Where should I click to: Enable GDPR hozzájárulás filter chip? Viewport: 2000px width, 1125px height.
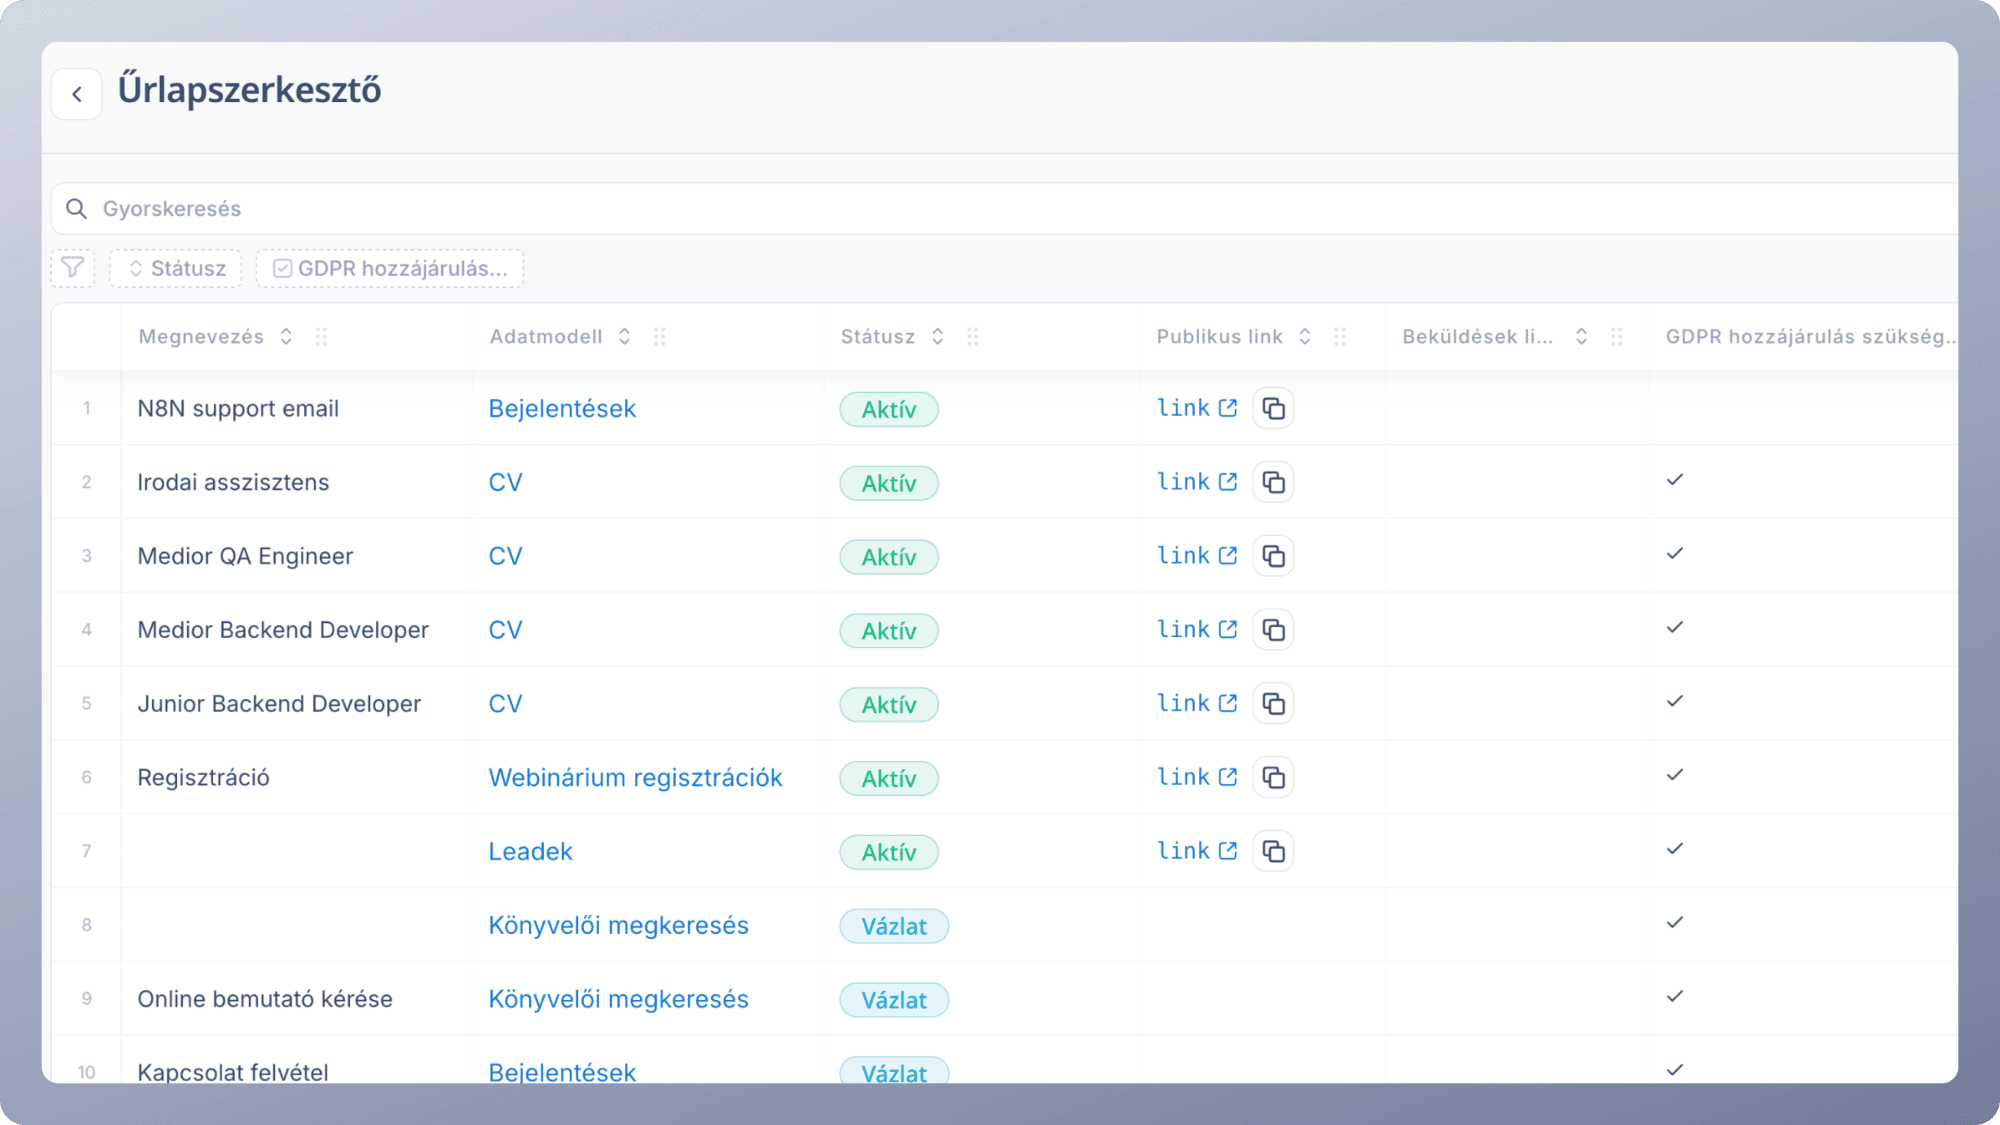coord(390,268)
